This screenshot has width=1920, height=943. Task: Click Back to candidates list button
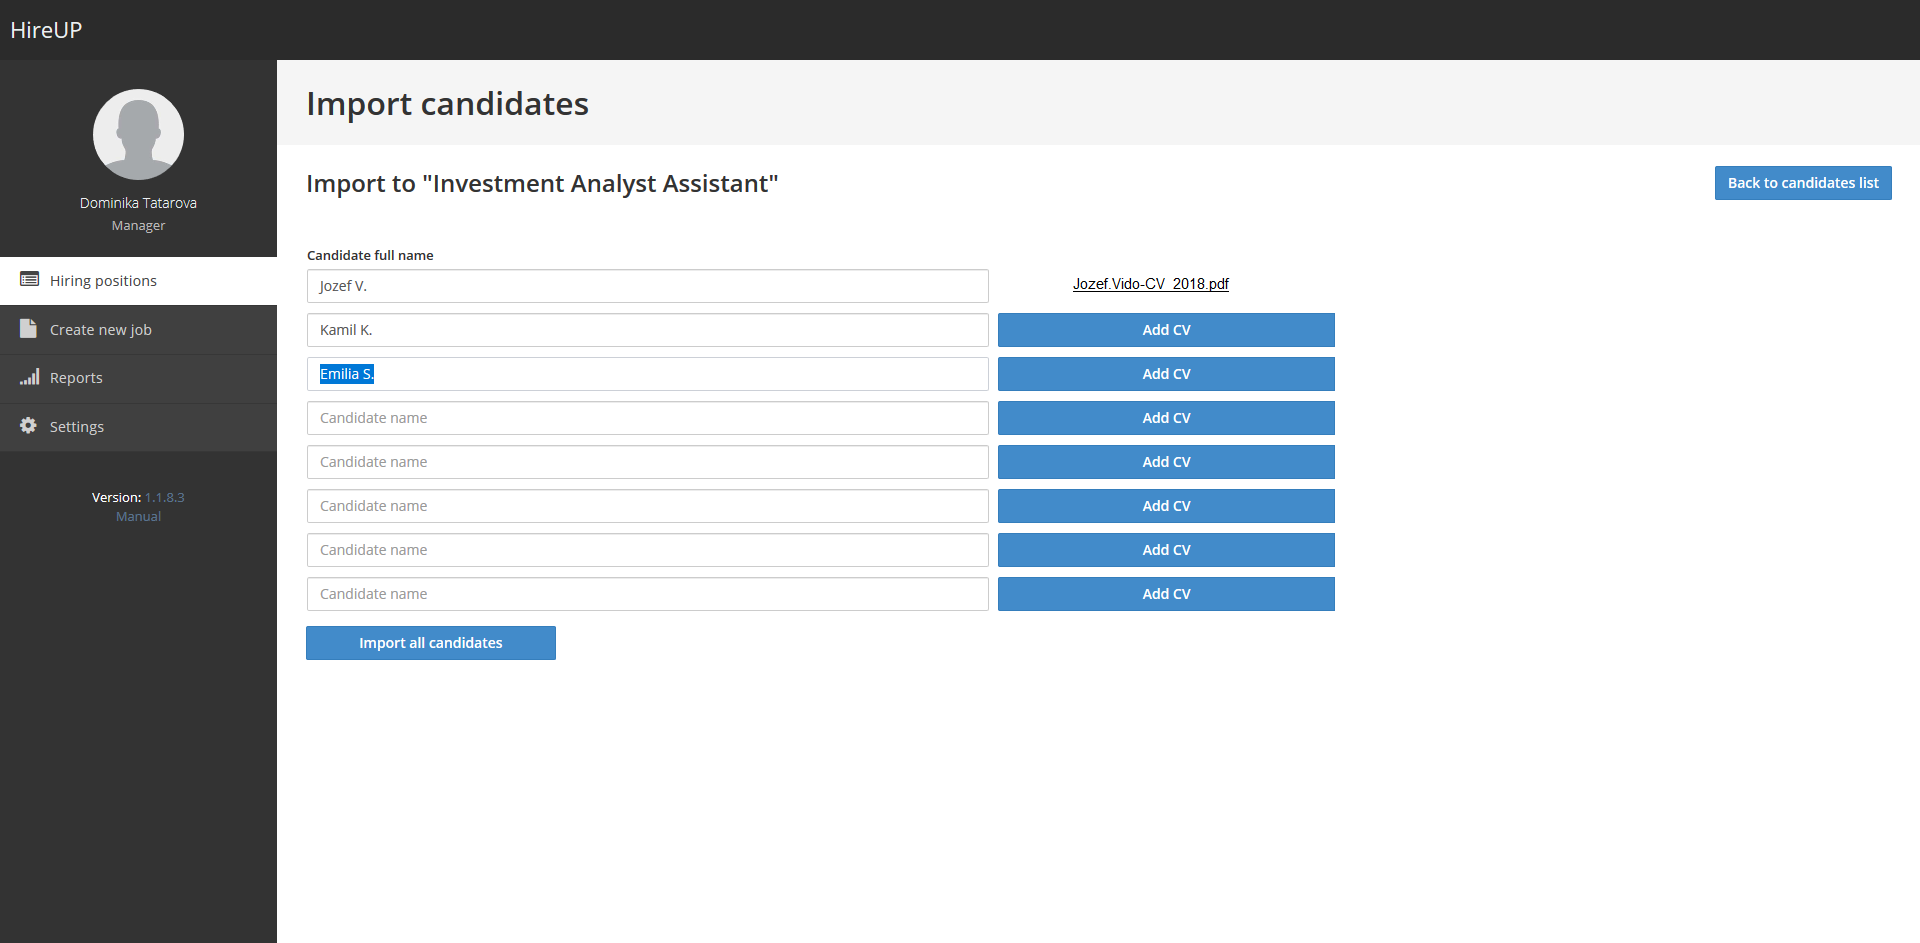pos(1802,183)
